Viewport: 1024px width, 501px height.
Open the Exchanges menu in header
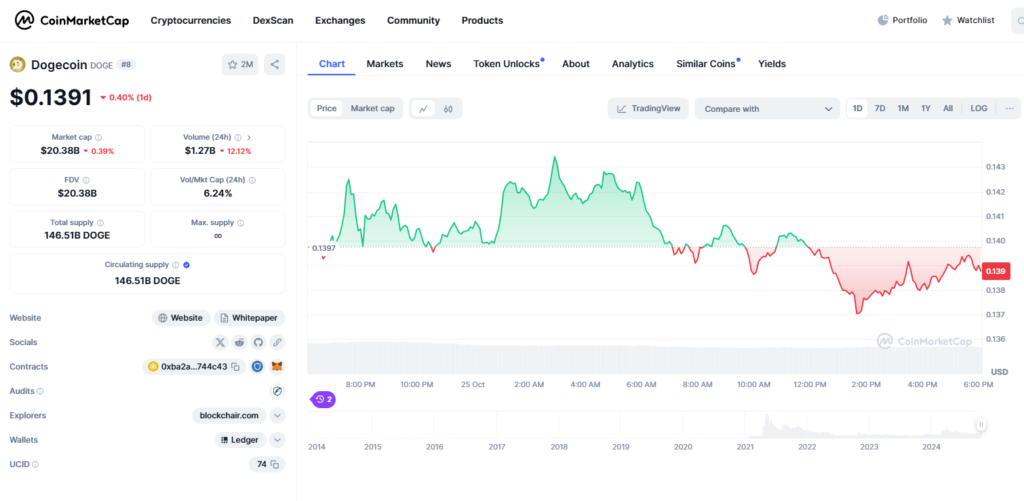click(340, 20)
